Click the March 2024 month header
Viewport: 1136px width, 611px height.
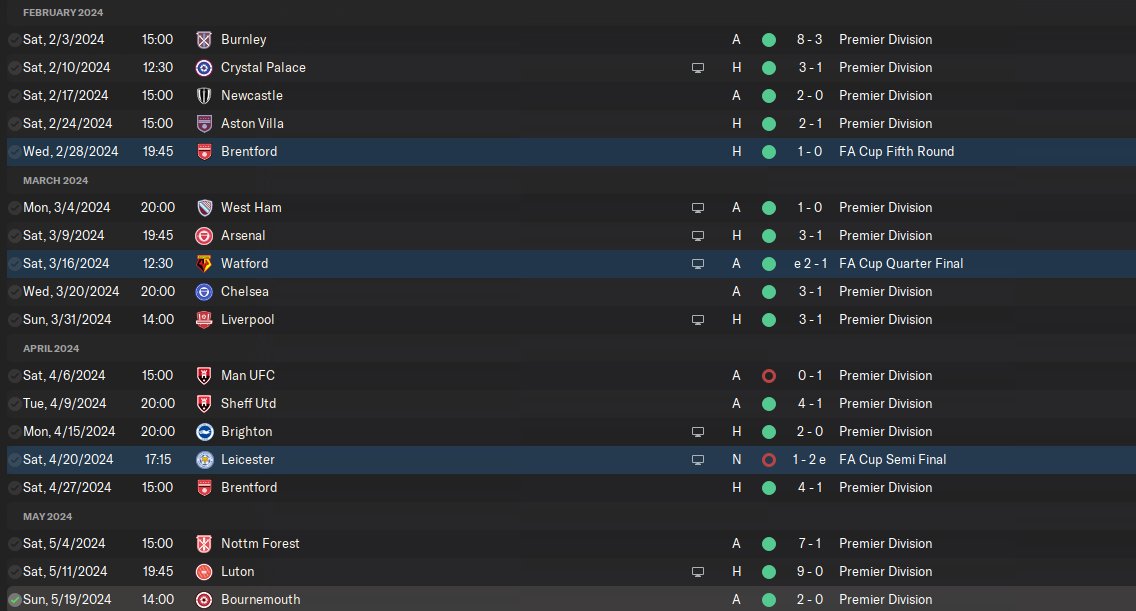point(56,180)
